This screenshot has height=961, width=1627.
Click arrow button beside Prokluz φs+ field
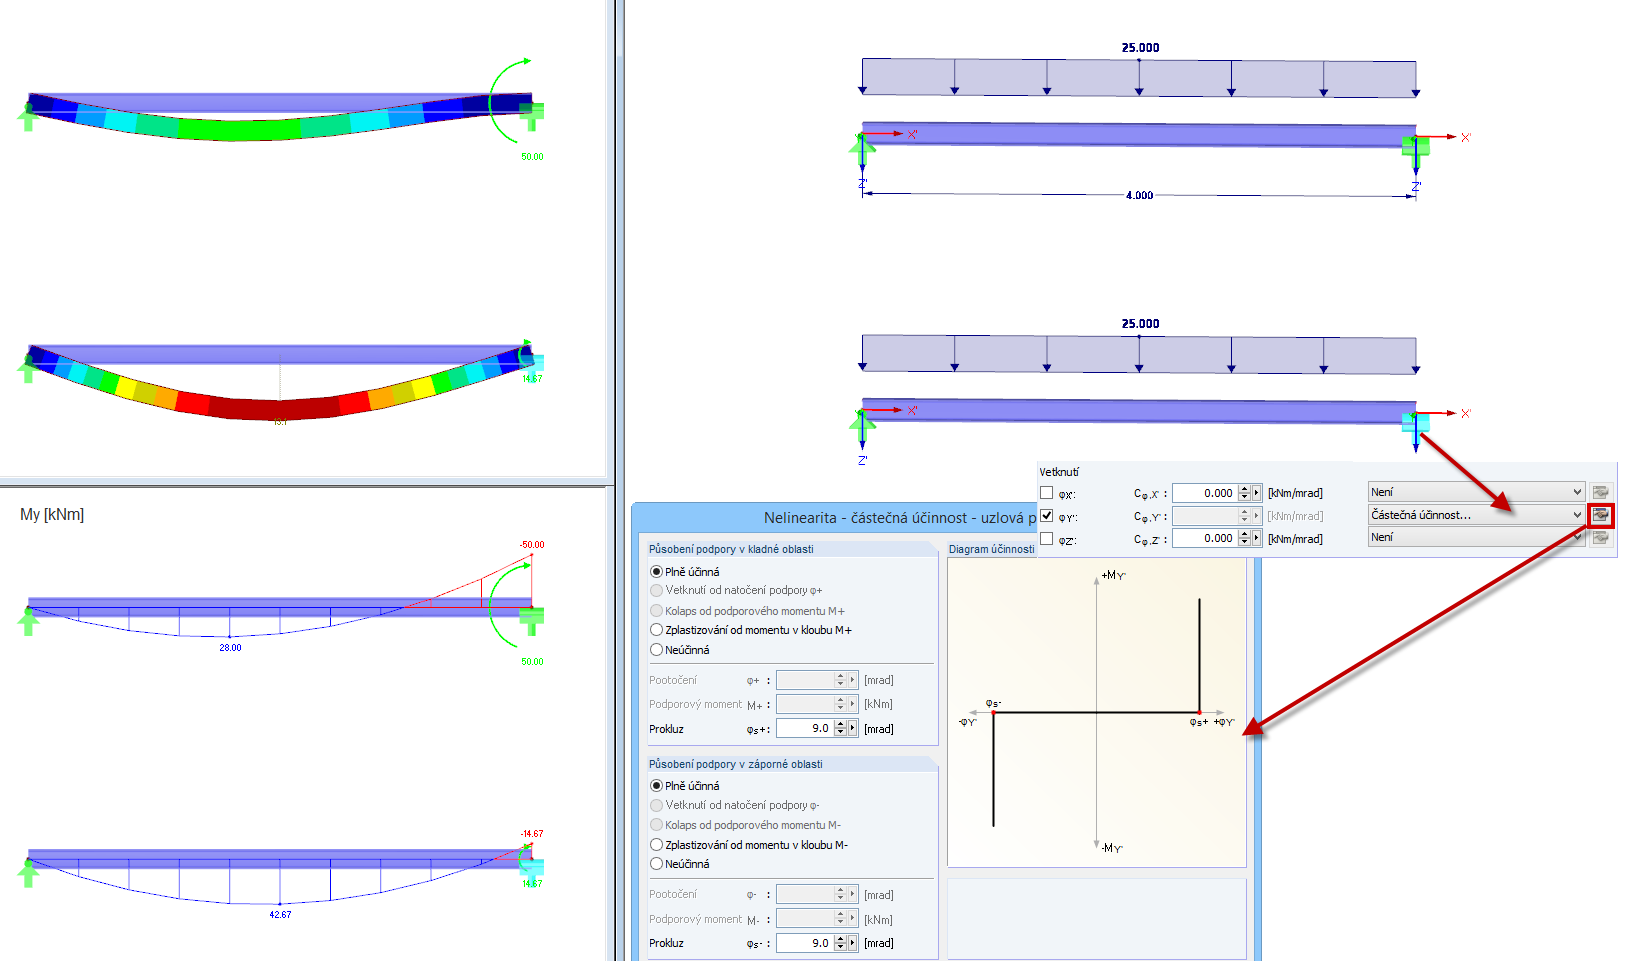[x=853, y=729]
